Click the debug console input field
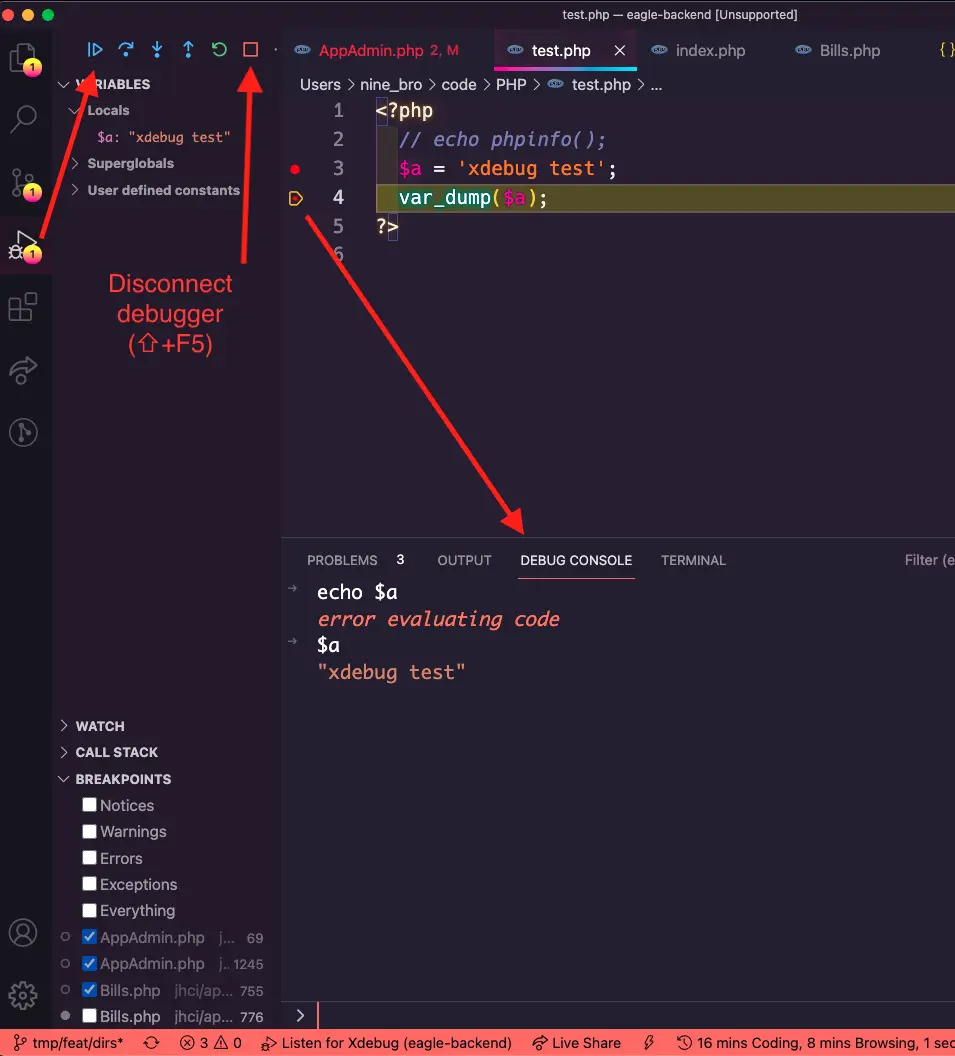955x1056 pixels. click(633, 1015)
